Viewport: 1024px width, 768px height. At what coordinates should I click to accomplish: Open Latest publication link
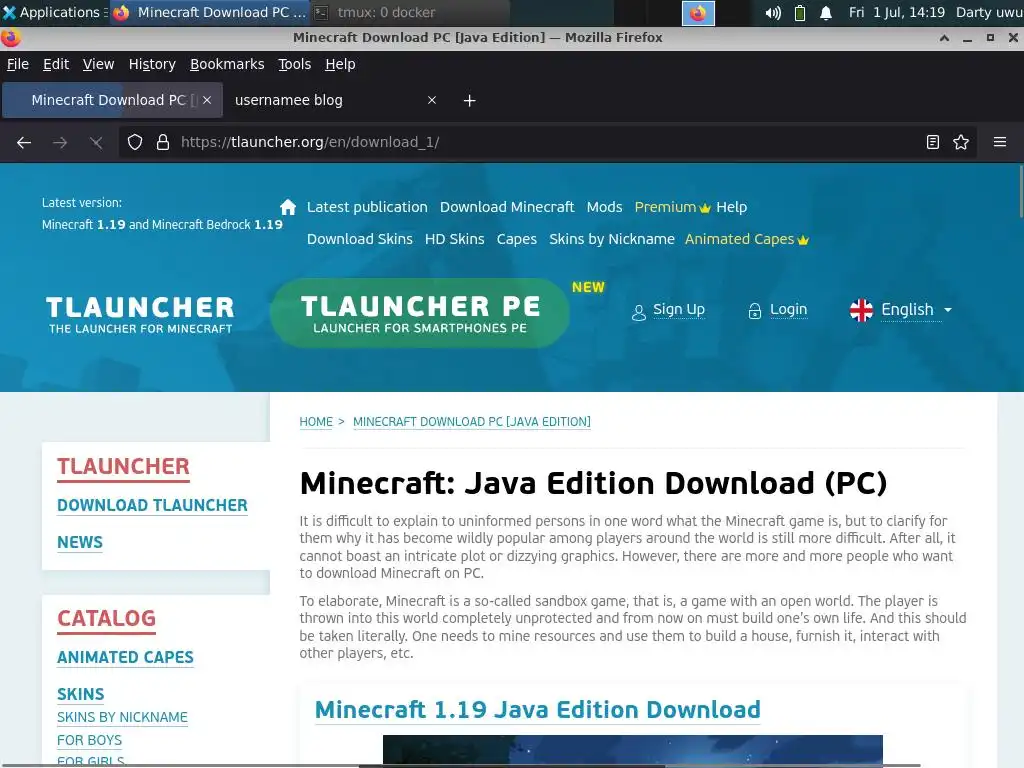(x=367, y=207)
